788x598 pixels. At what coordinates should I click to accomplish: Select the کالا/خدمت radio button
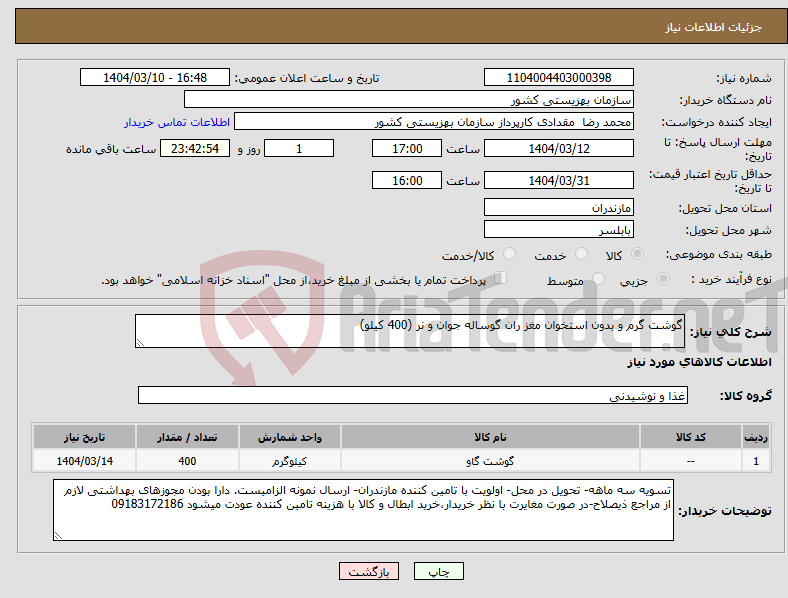pos(509,254)
